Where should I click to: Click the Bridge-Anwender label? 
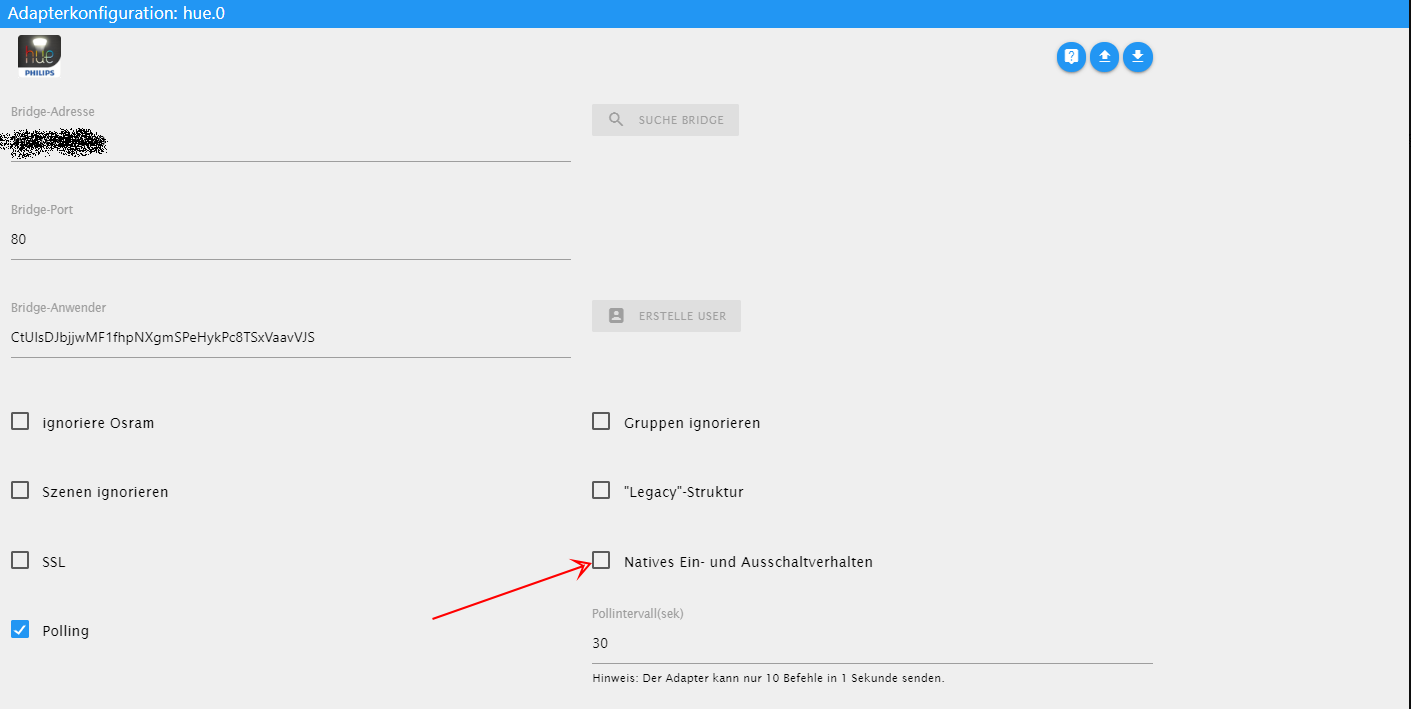pos(58,308)
